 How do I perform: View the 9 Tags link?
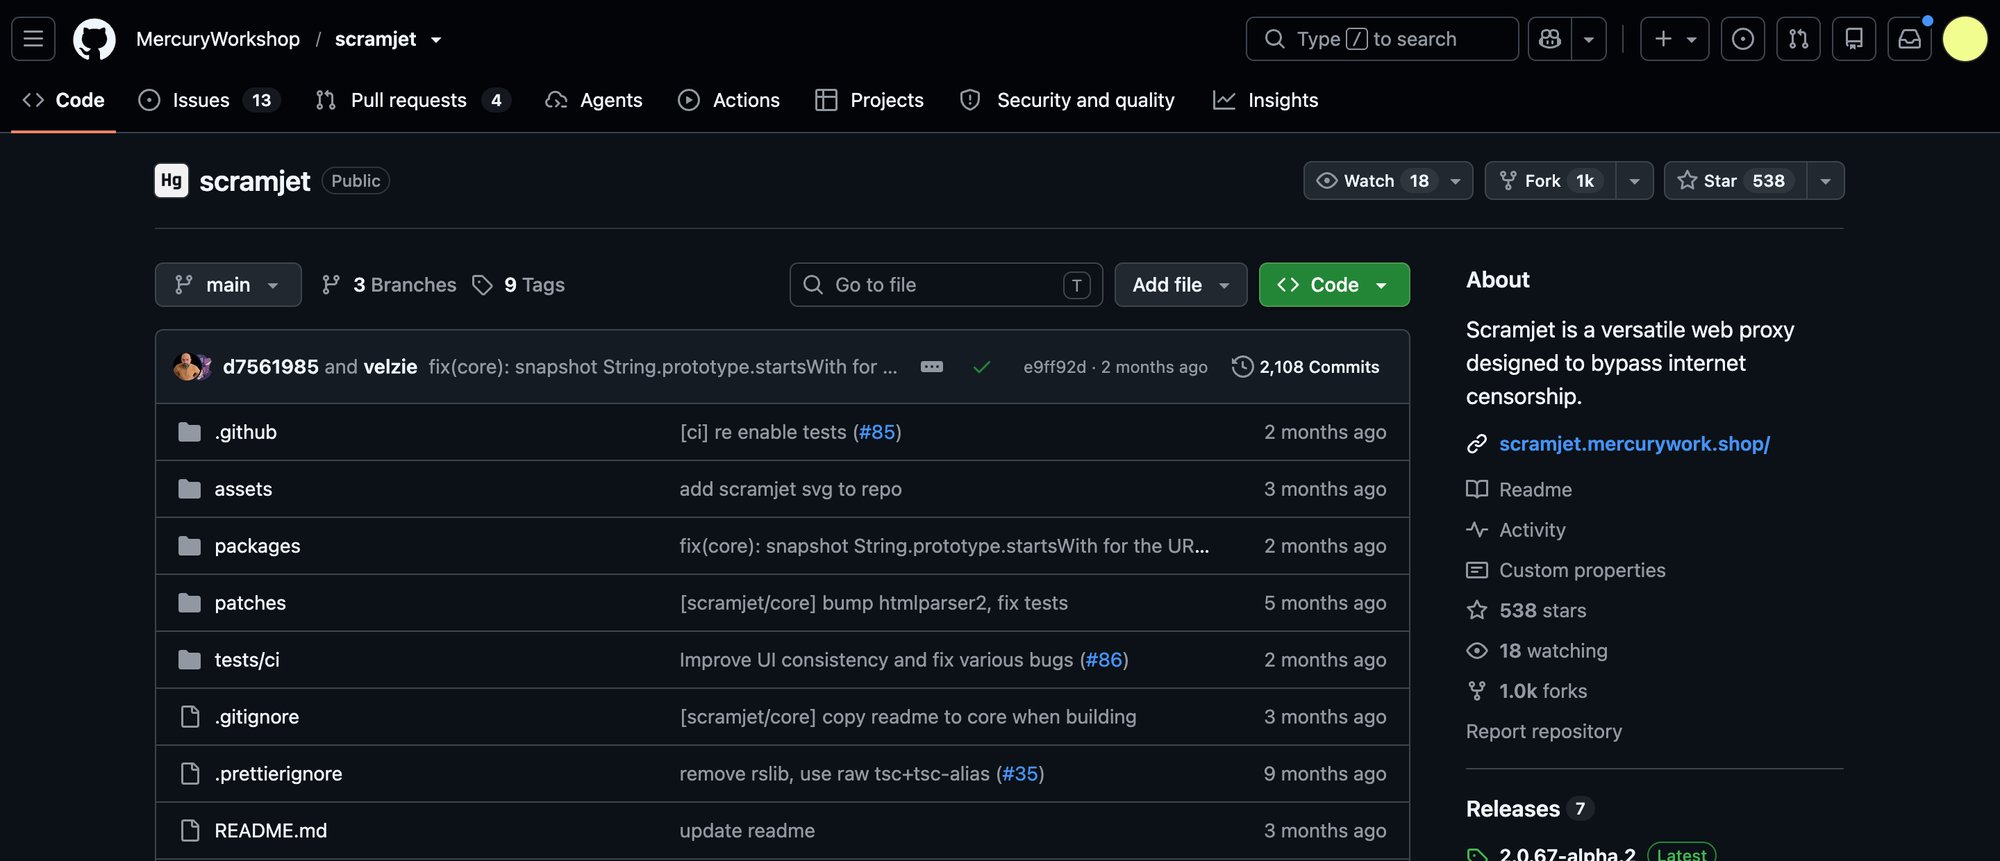519,285
